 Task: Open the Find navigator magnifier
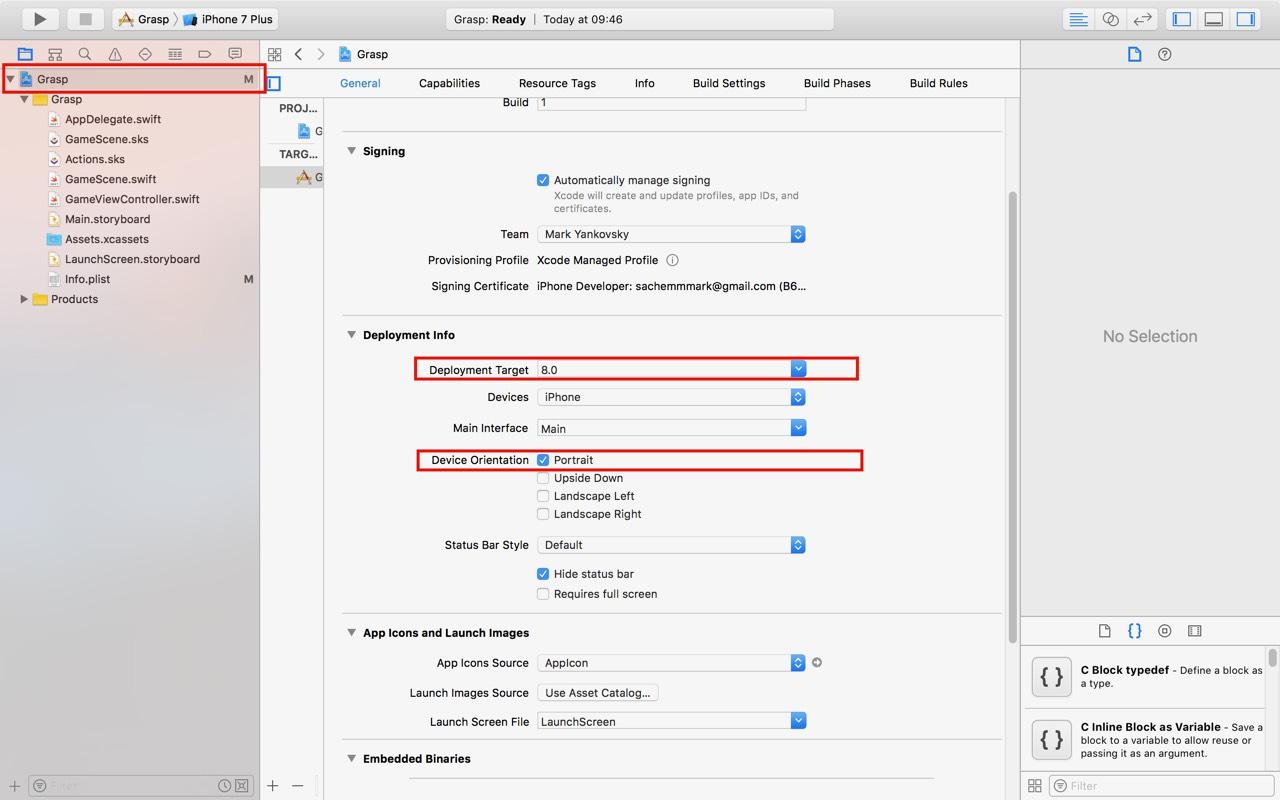pyautogui.click(x=85, y=54)
